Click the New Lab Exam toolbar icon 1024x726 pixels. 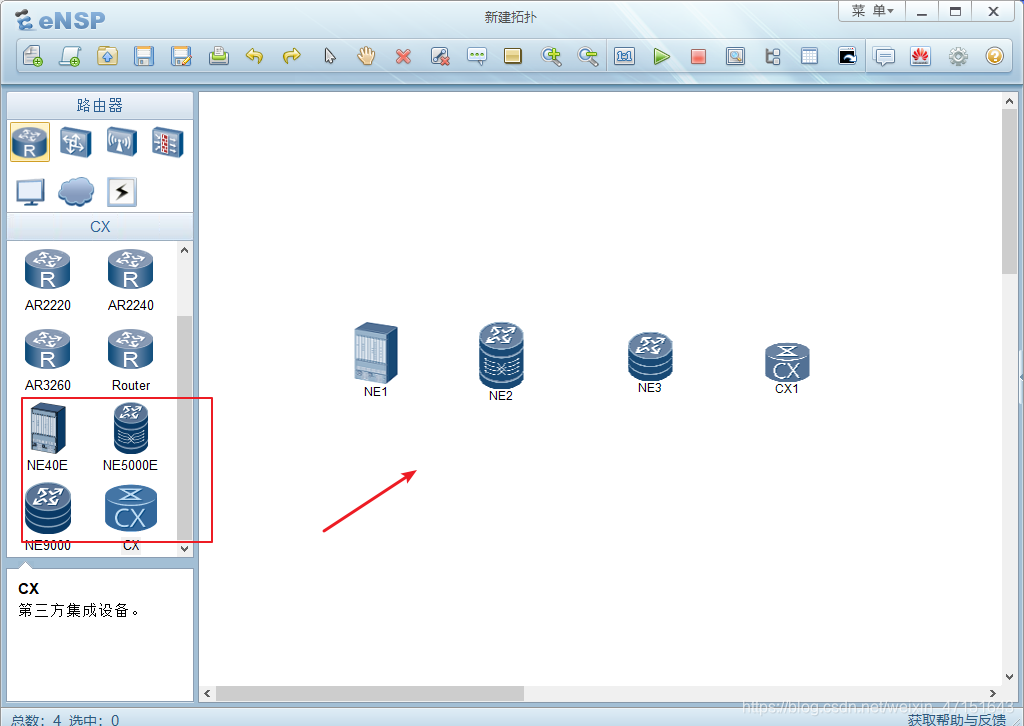pyautogui.click(x=70, y=56)
